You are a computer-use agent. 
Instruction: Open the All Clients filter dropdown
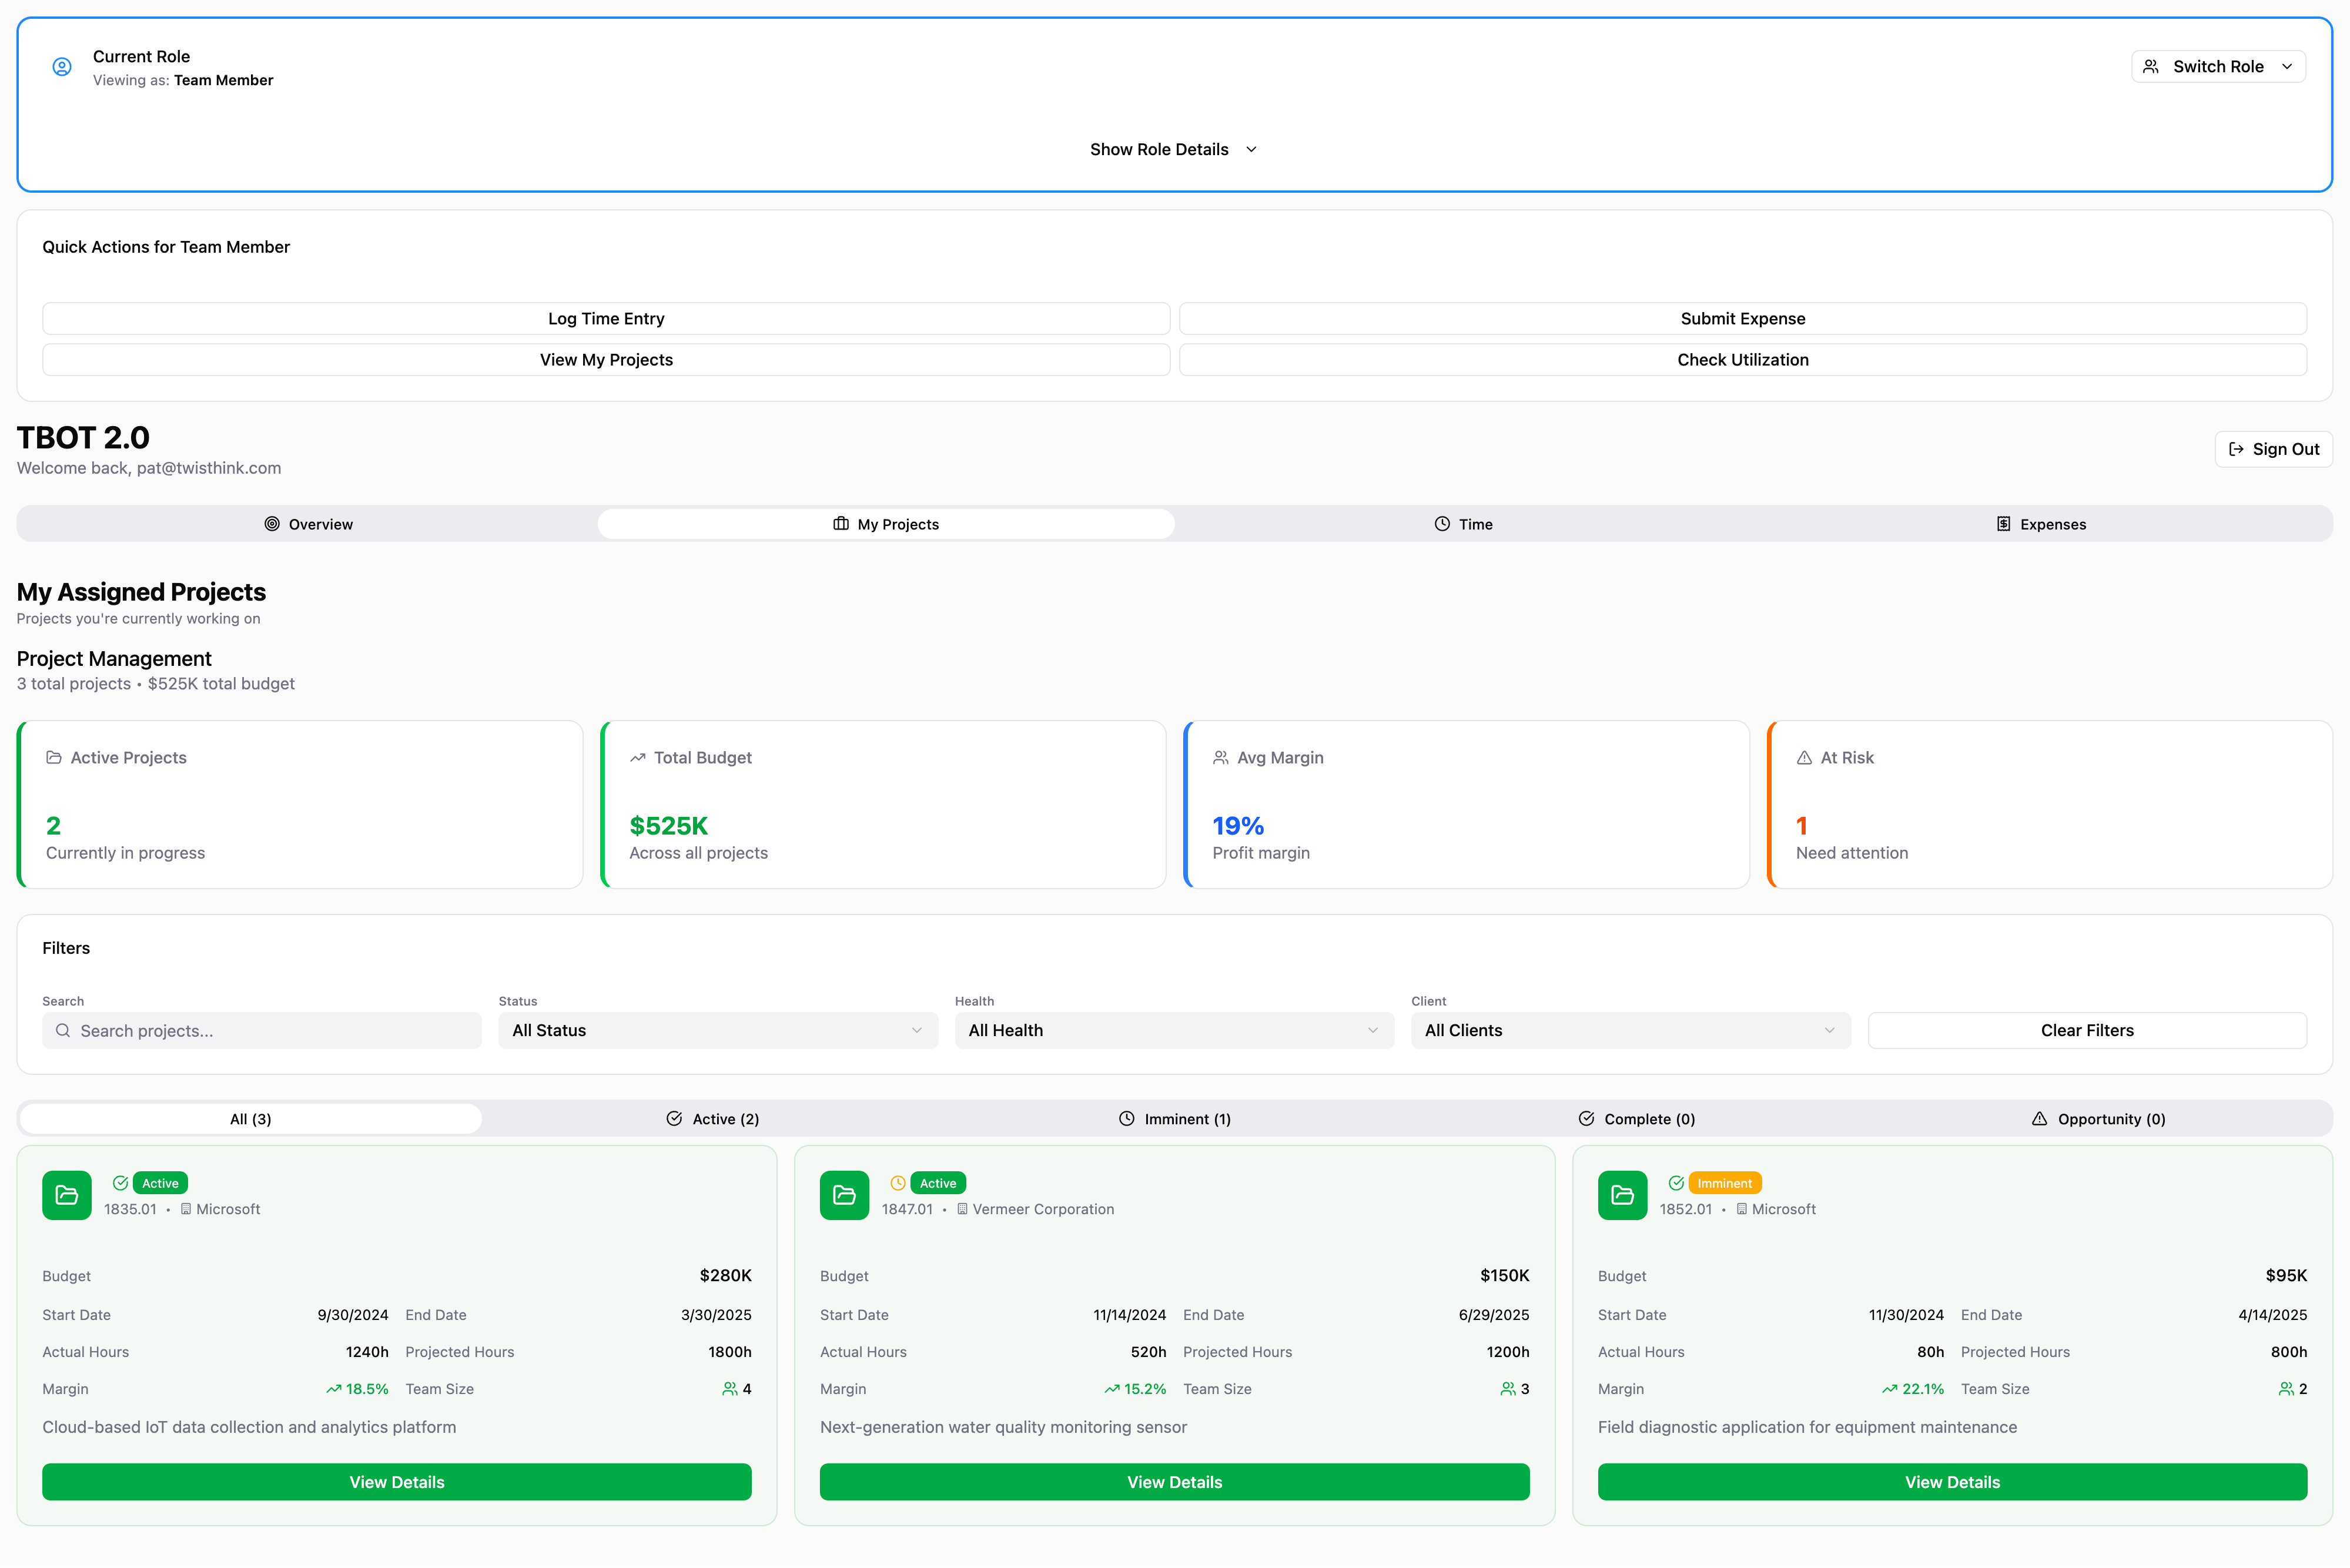point(1630,1031)
